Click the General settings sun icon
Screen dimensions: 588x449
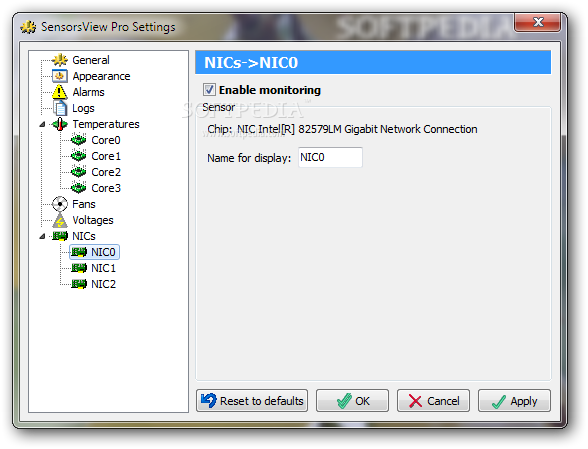(x=60, y=60)
